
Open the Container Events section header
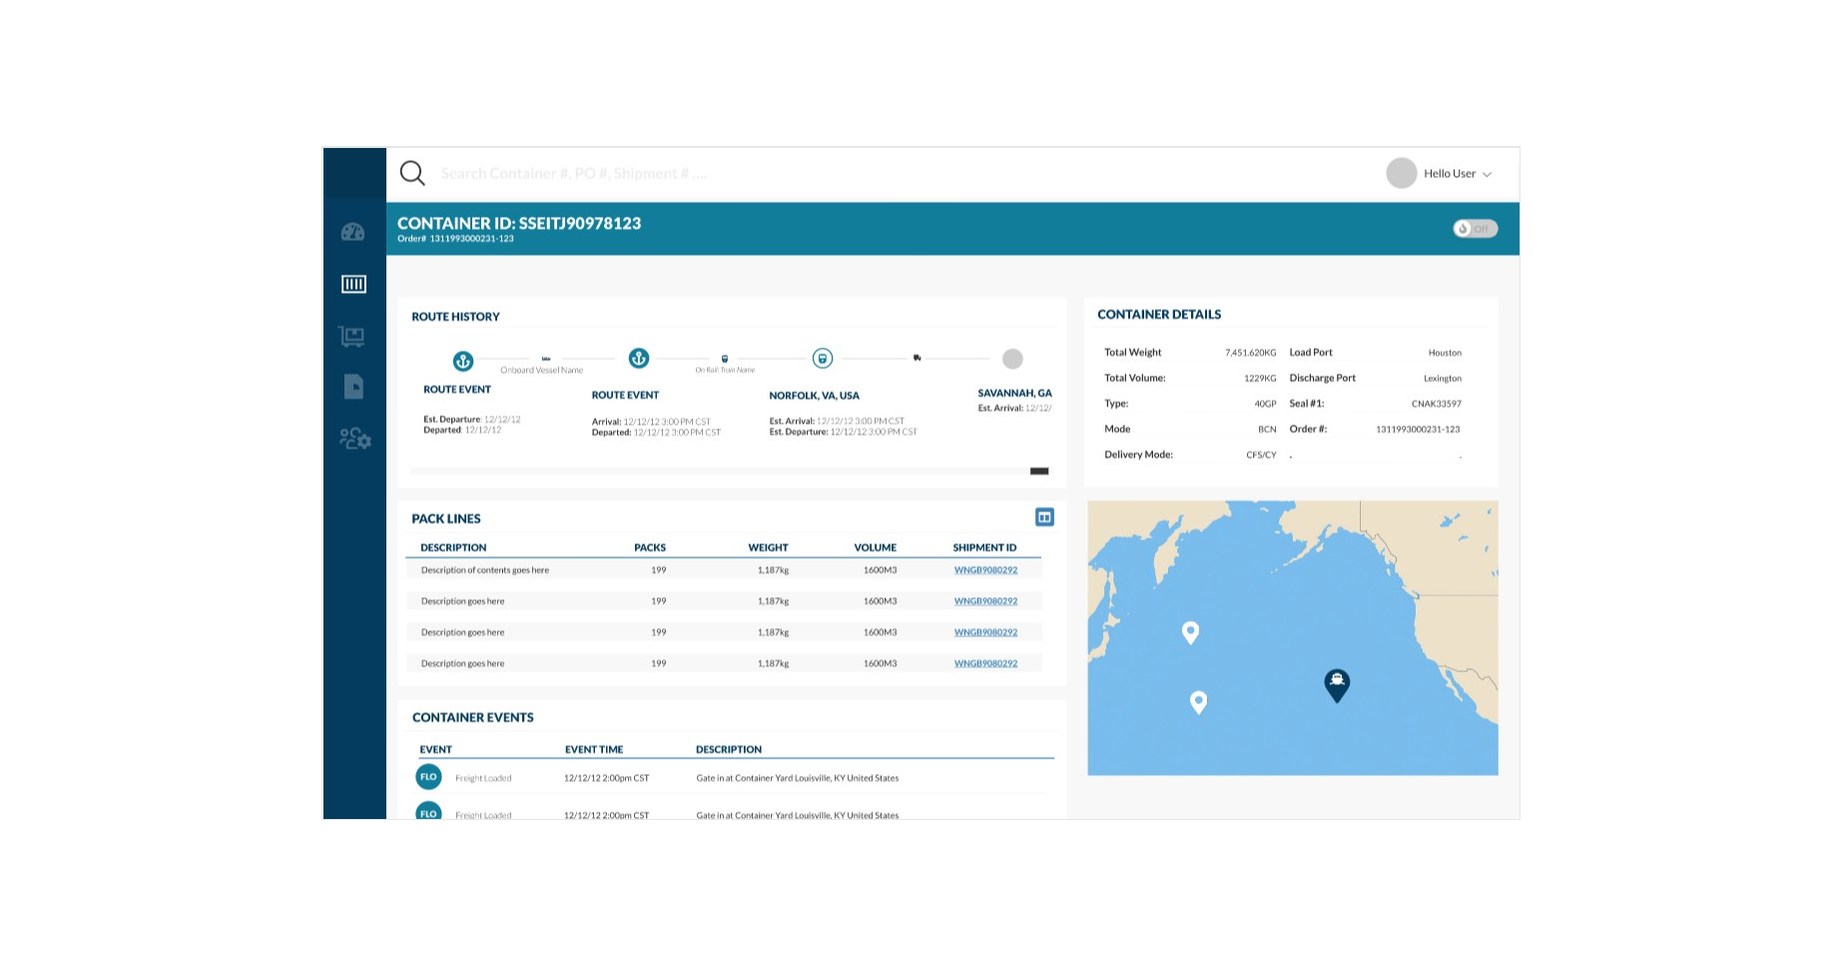click(x=473, y=717)
